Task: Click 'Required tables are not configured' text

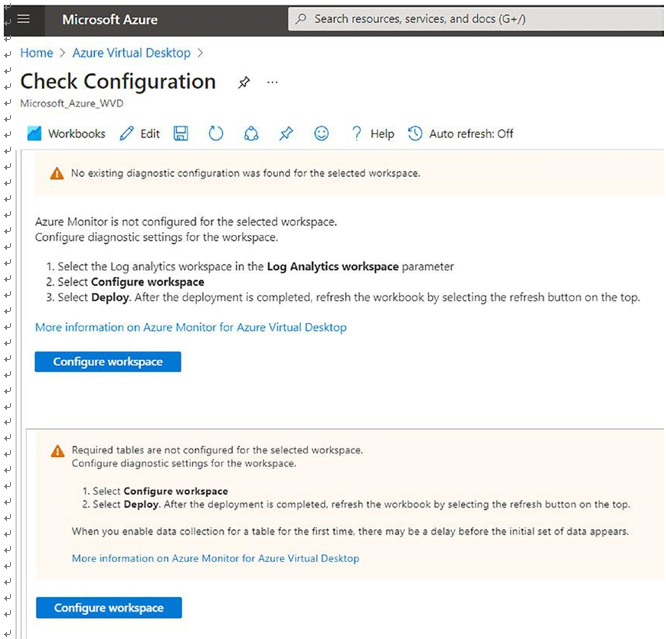Action: click(x=217, y=450)
